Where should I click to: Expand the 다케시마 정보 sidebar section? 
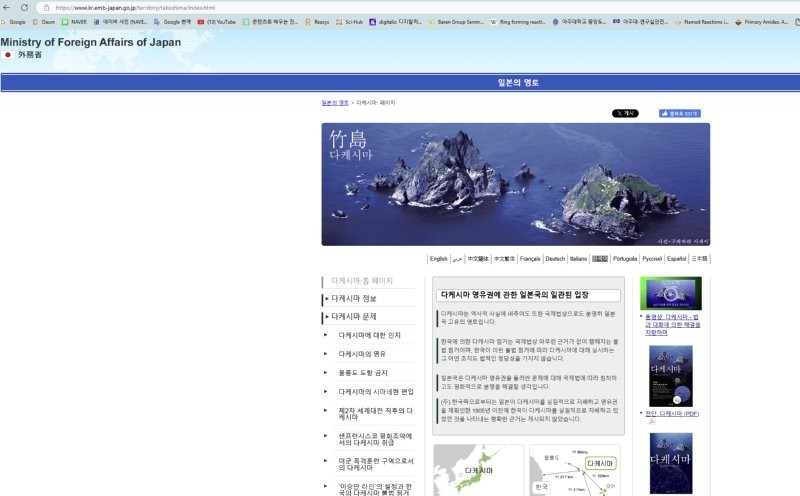tap(354, 298)
